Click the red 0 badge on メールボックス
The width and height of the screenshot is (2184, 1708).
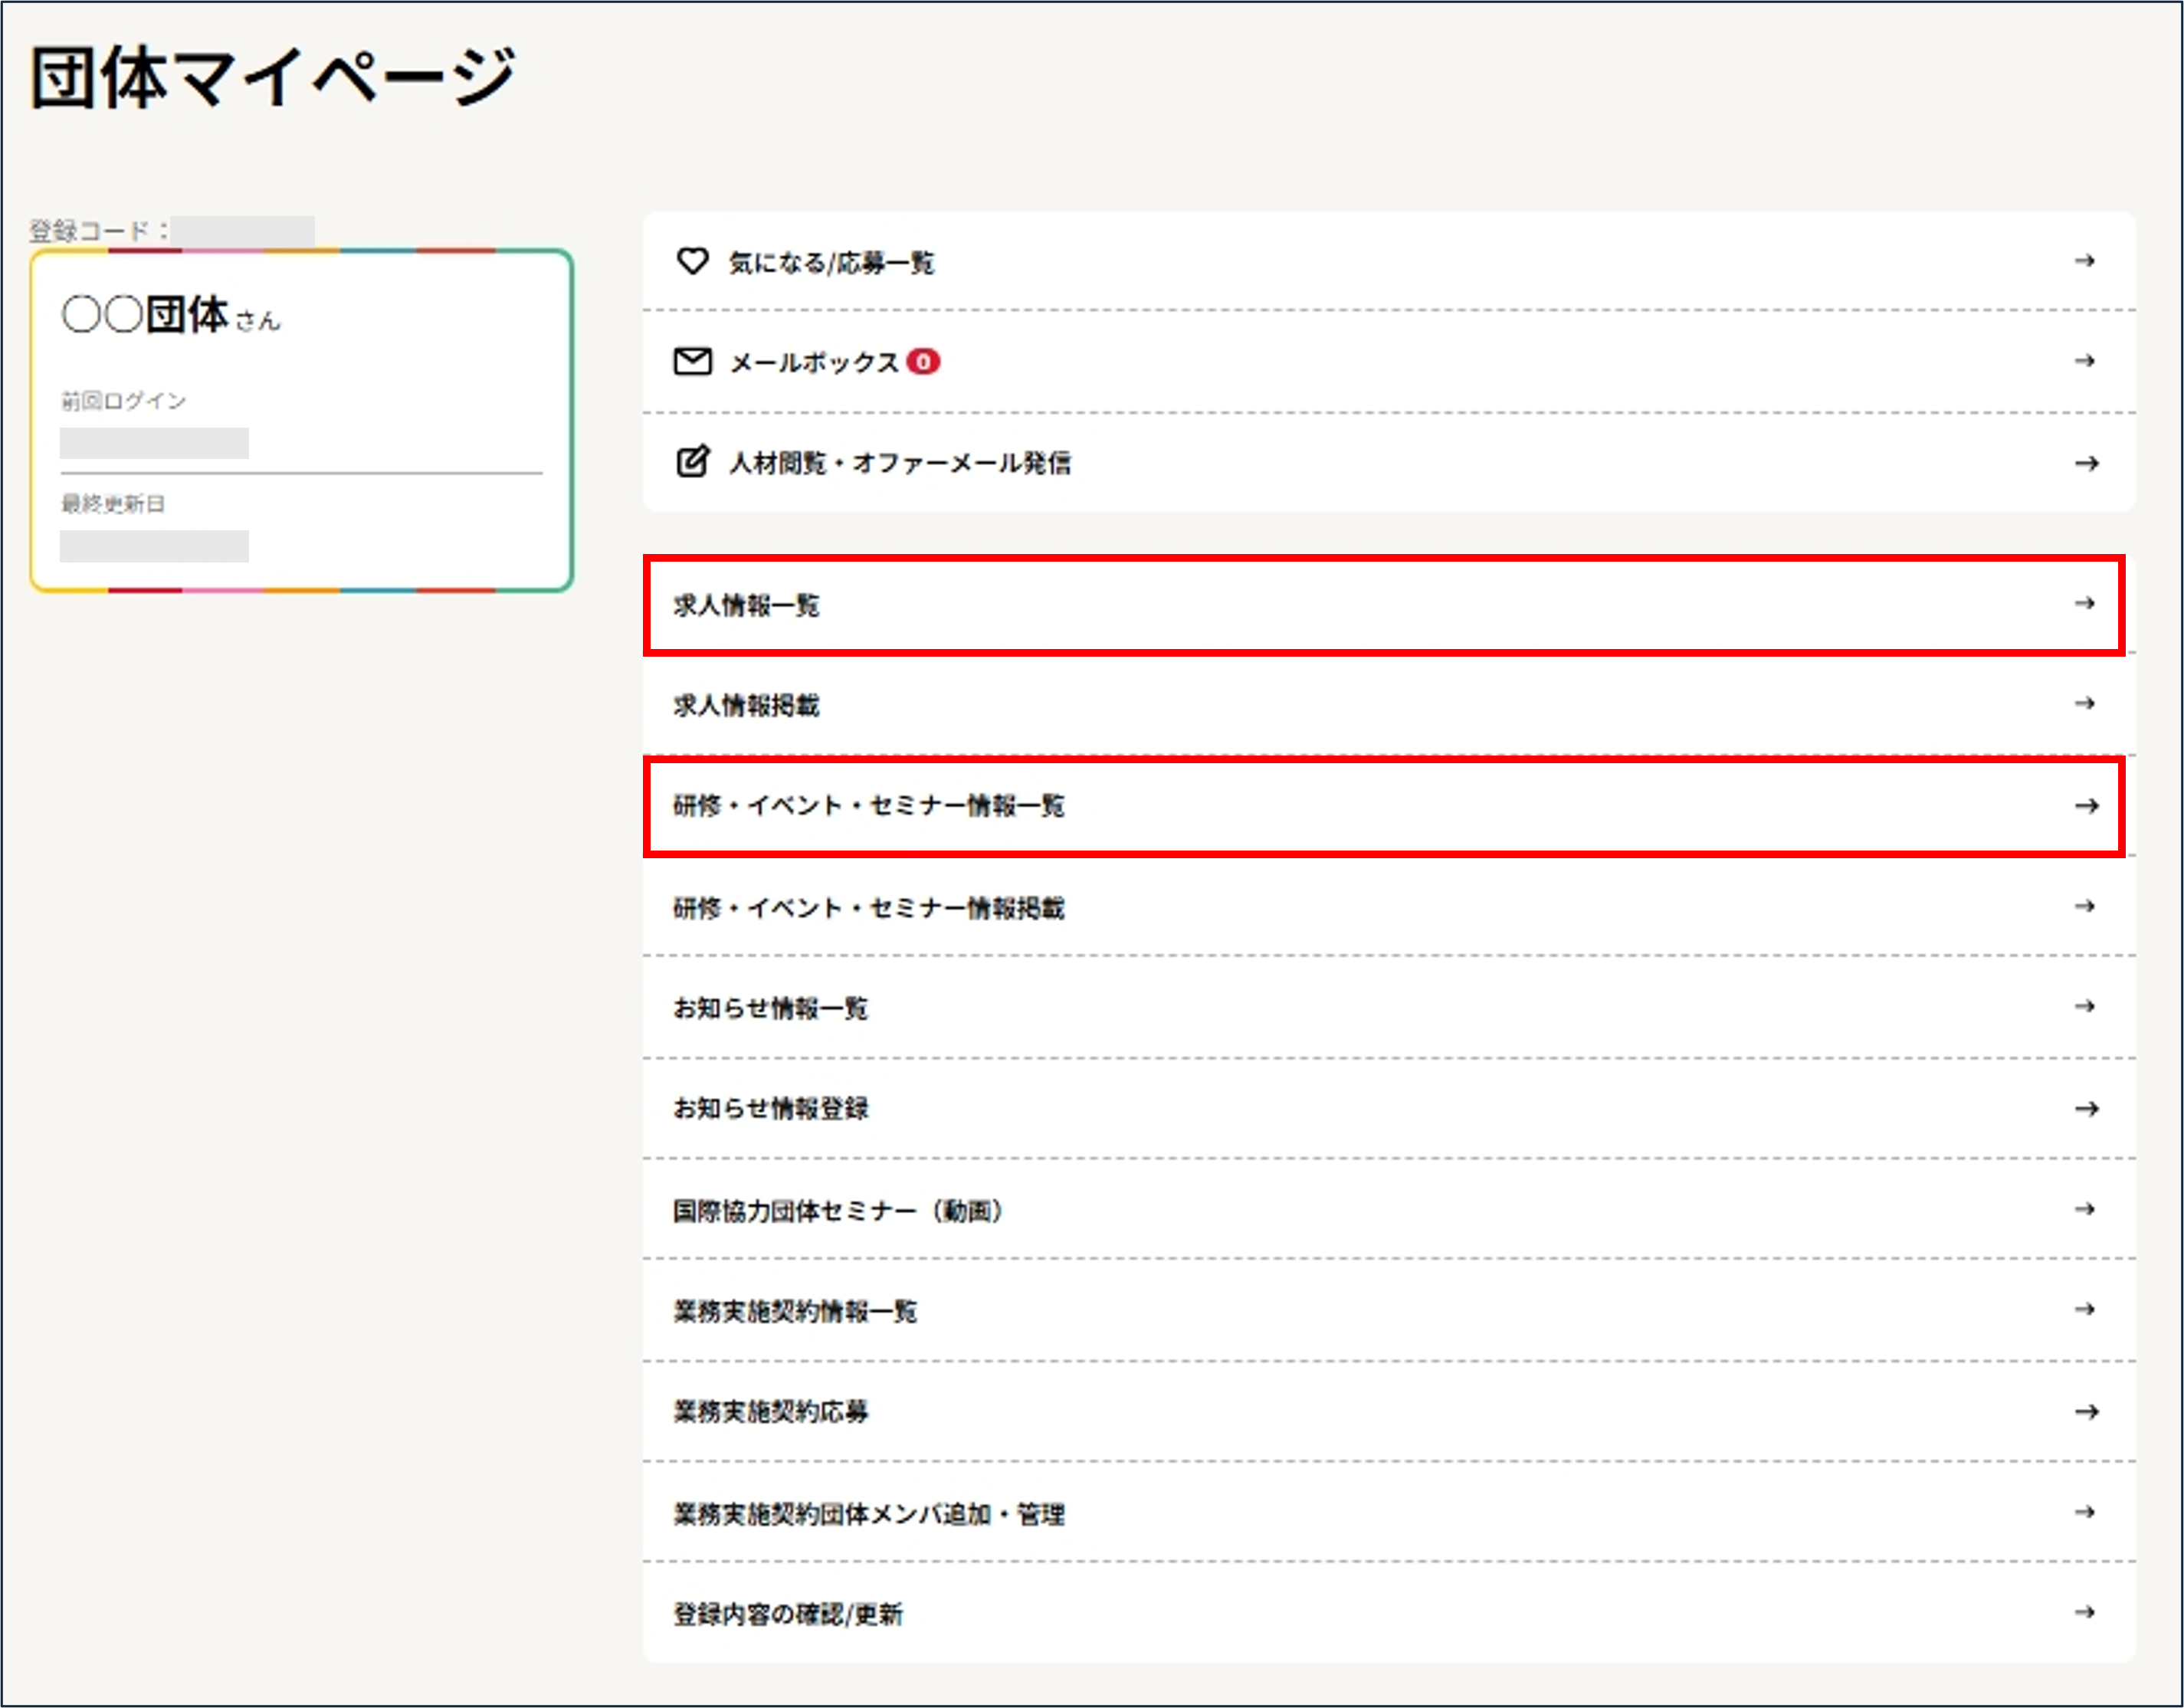point(923,361)
